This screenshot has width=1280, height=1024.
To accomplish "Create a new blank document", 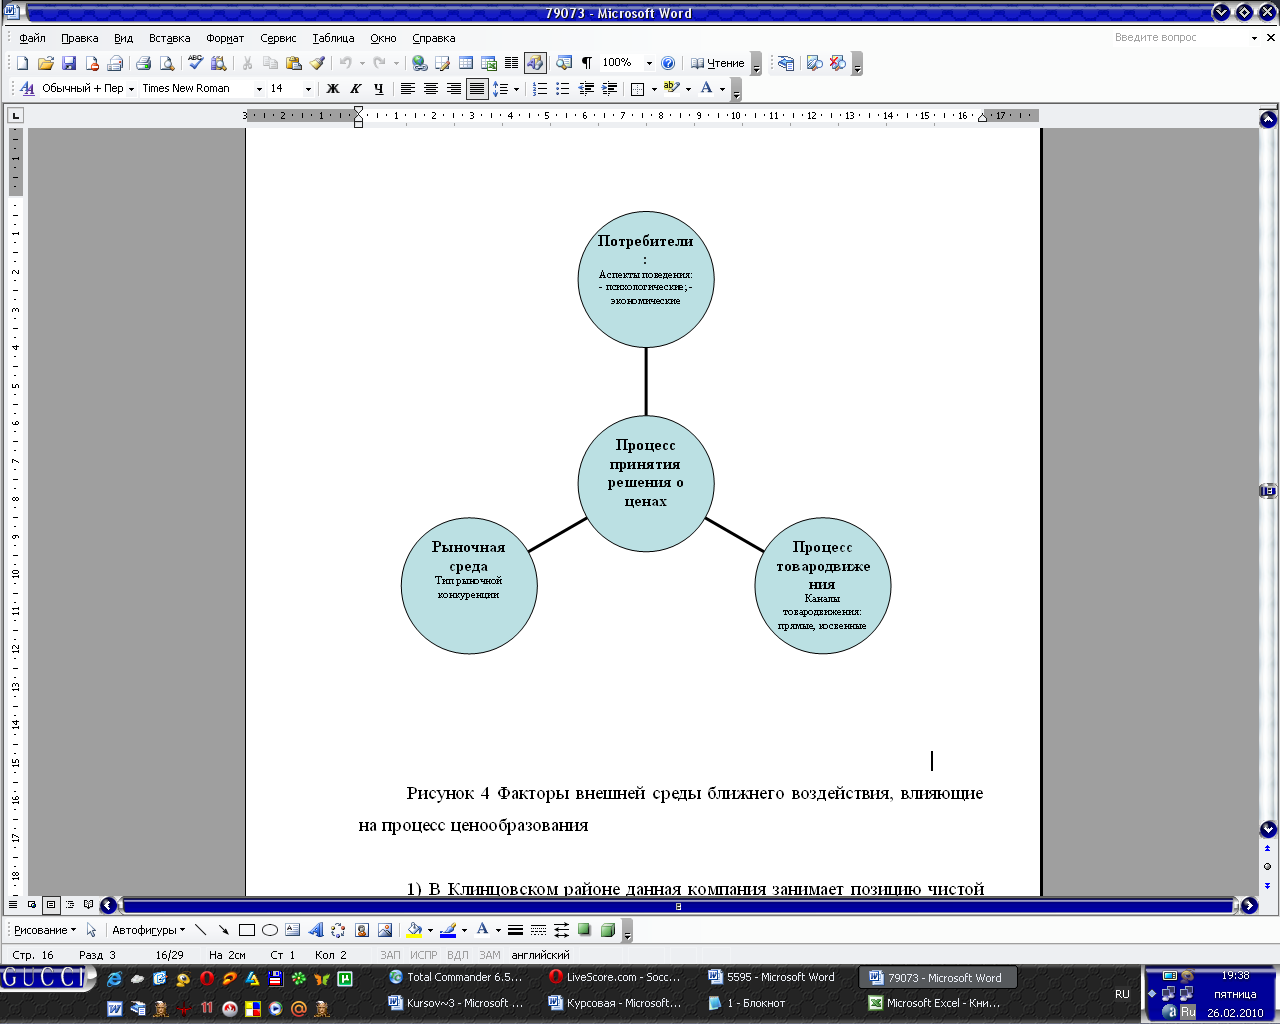I will [22, 63].
